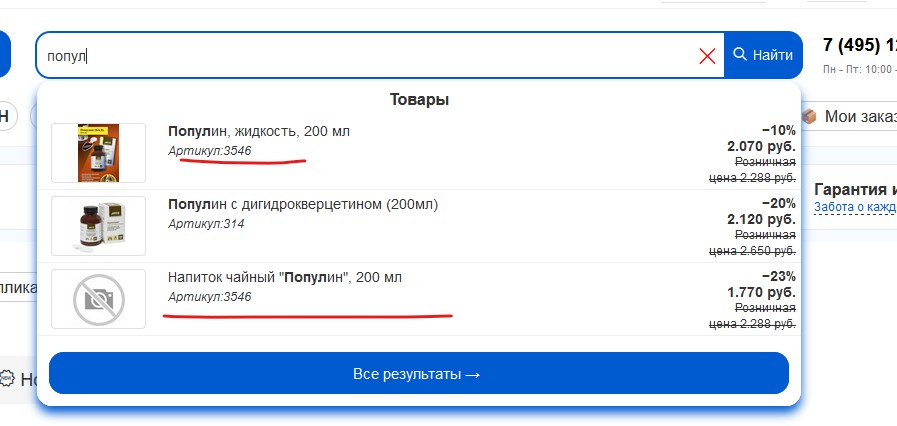Open Популин с дигидрокверцетином product image
The image size is (897, 426).
[x=98, y=226]
